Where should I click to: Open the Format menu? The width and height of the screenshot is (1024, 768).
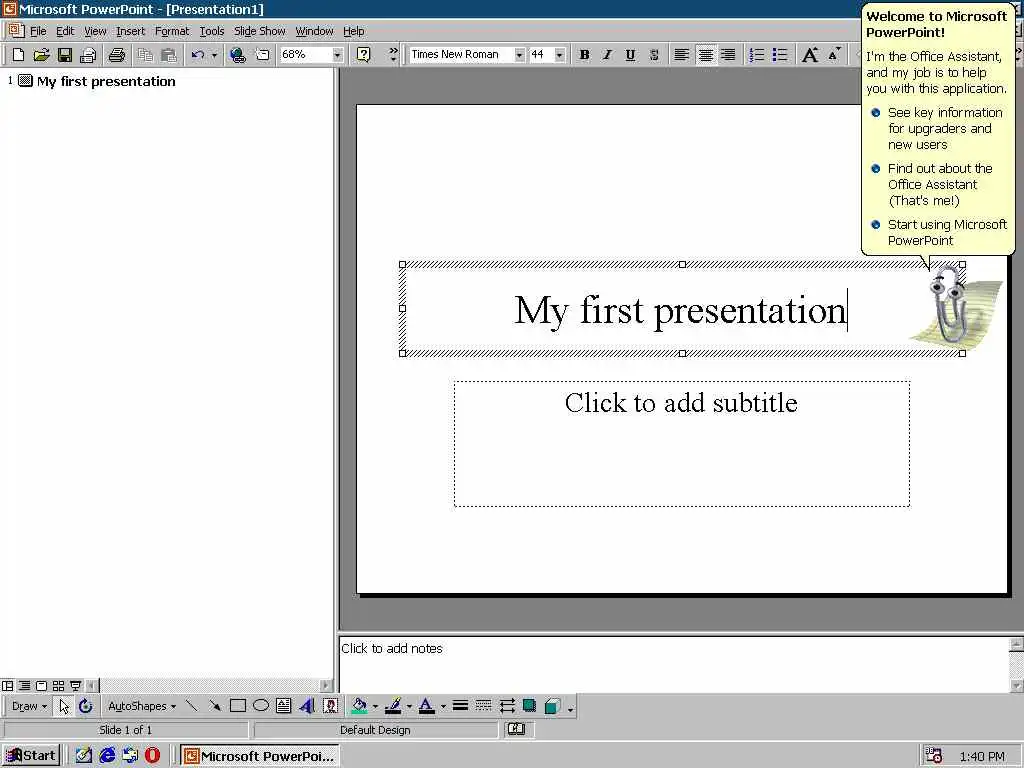tap(172, 31)
